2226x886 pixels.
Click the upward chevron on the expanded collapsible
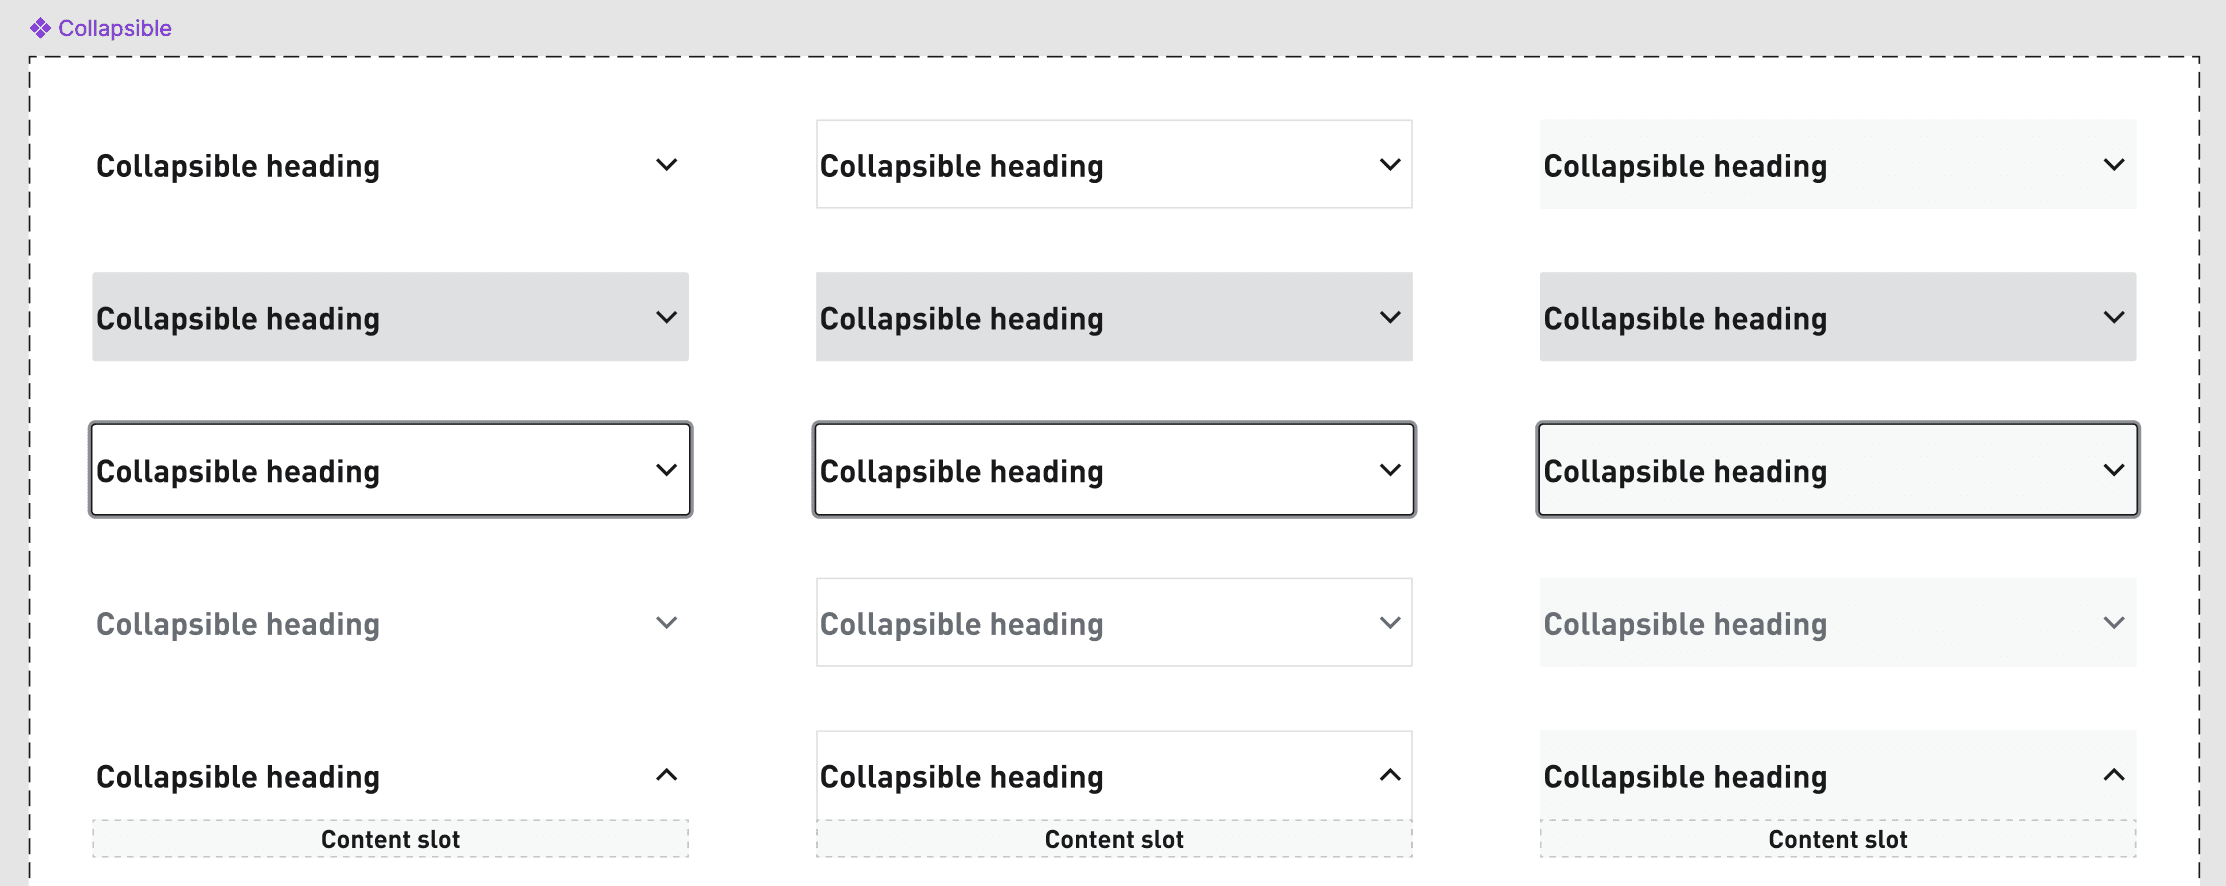pyautogui.click(x=666, y=774)
